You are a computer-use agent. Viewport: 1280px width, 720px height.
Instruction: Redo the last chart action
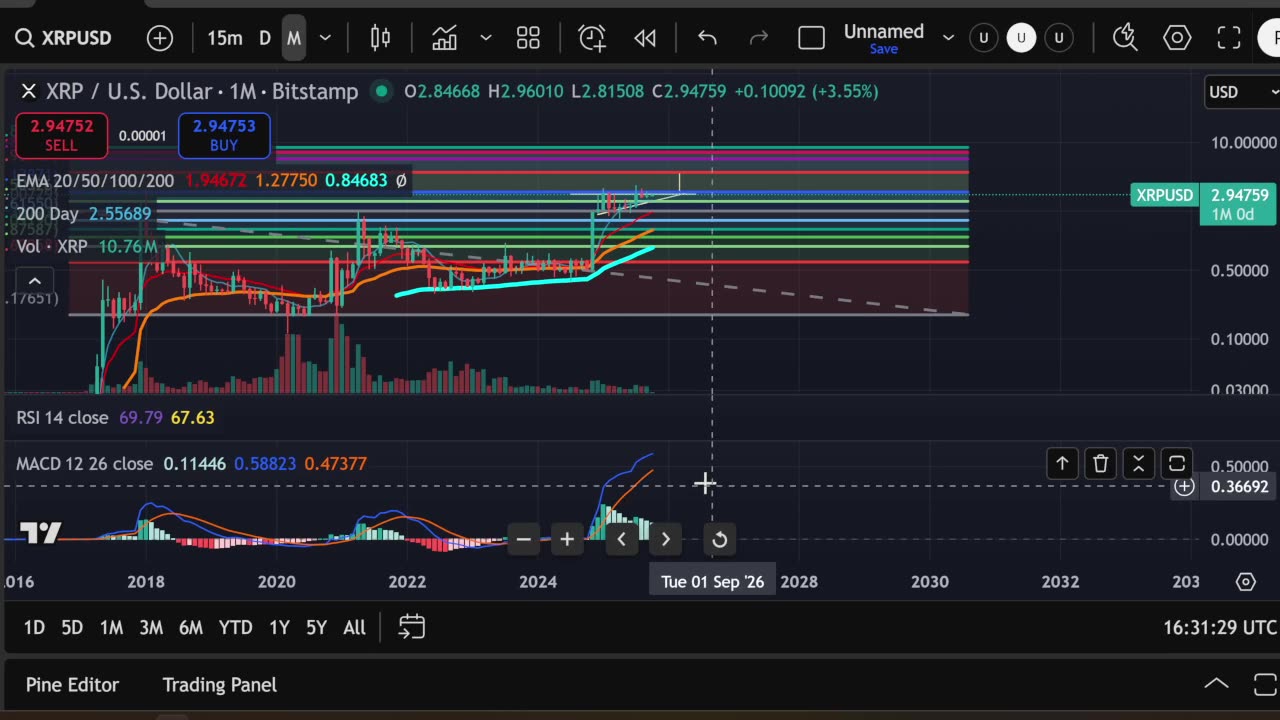pyautogui.click(x=759, y=38)
